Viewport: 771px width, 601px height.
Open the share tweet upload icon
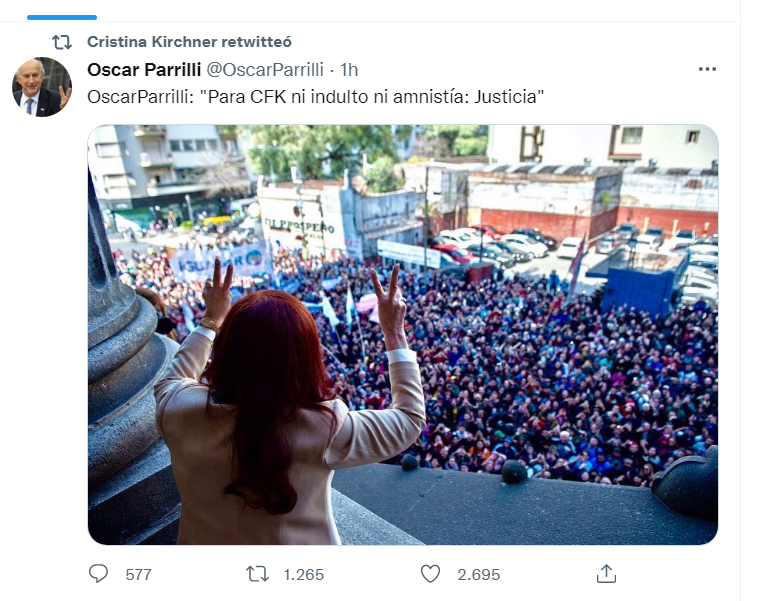(x=606, y=573)
